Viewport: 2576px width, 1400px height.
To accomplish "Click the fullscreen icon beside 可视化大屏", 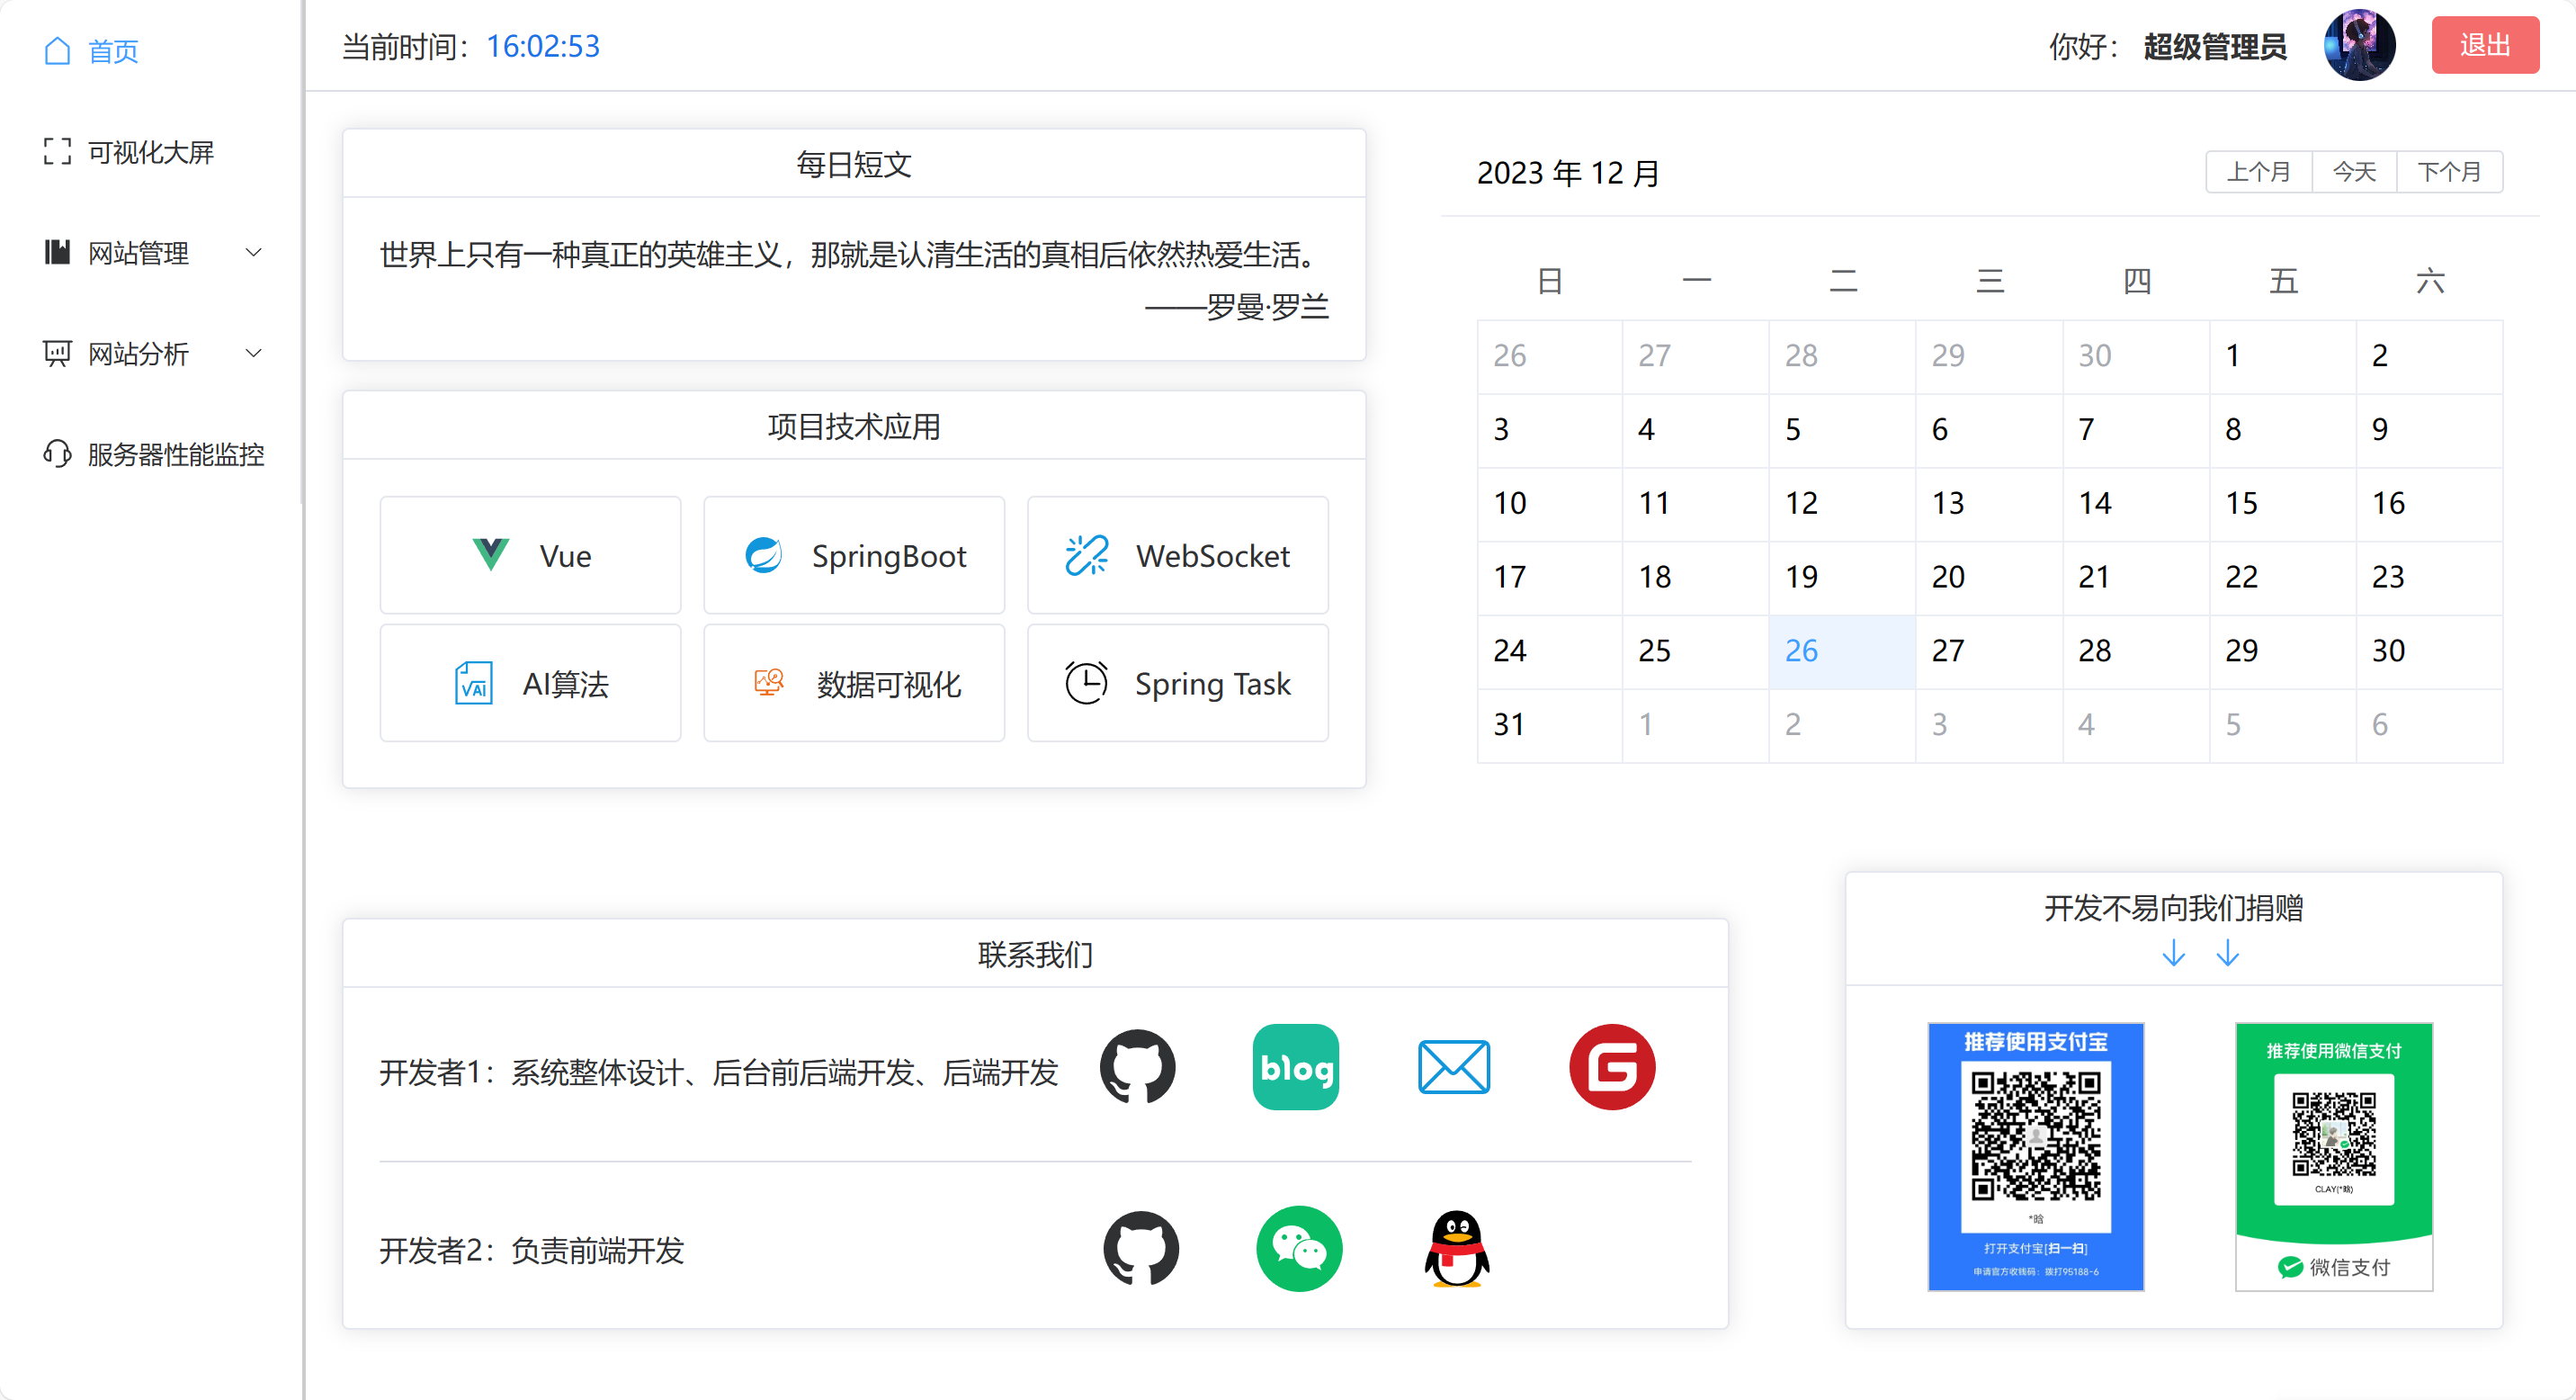I will (x=58, y=152).
